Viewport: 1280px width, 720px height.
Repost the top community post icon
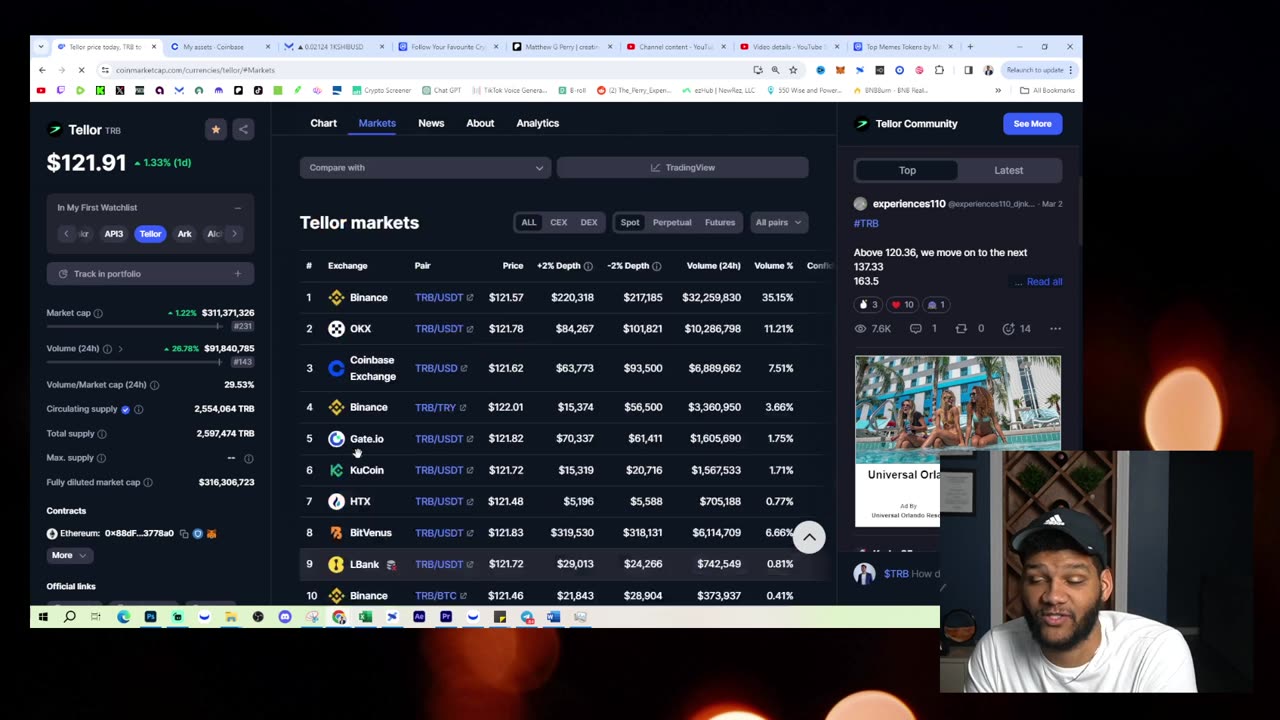(x=961, y=328)
